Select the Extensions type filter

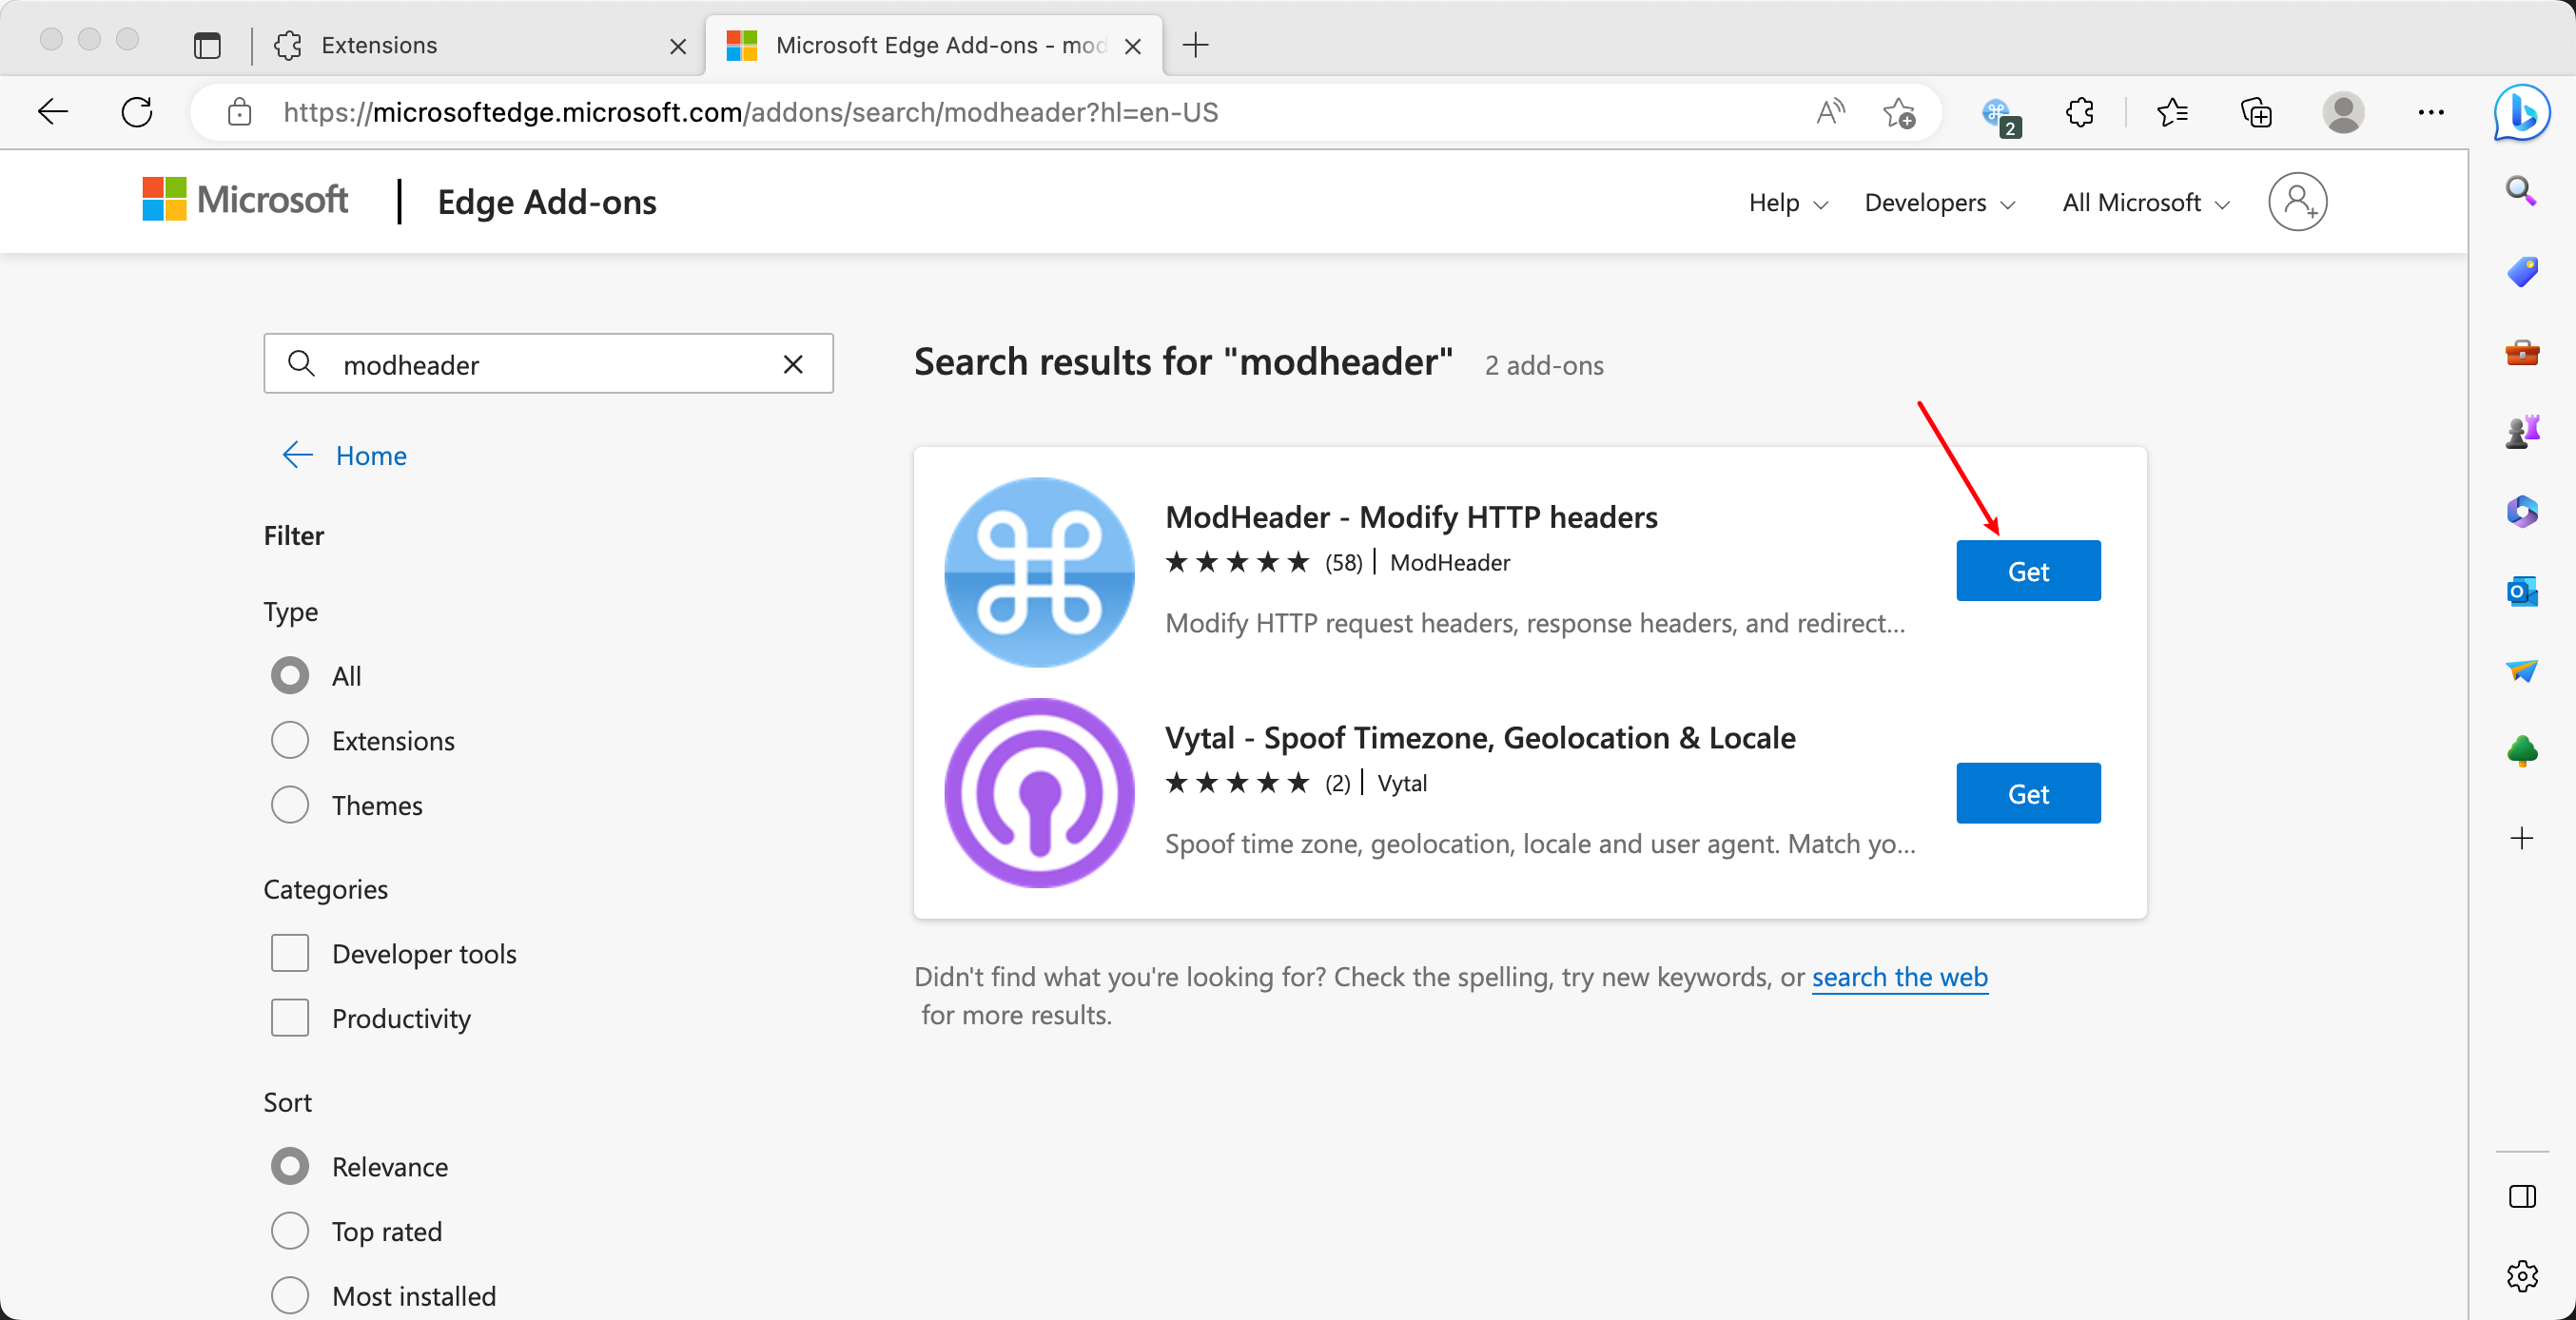(x=290, y=740)
